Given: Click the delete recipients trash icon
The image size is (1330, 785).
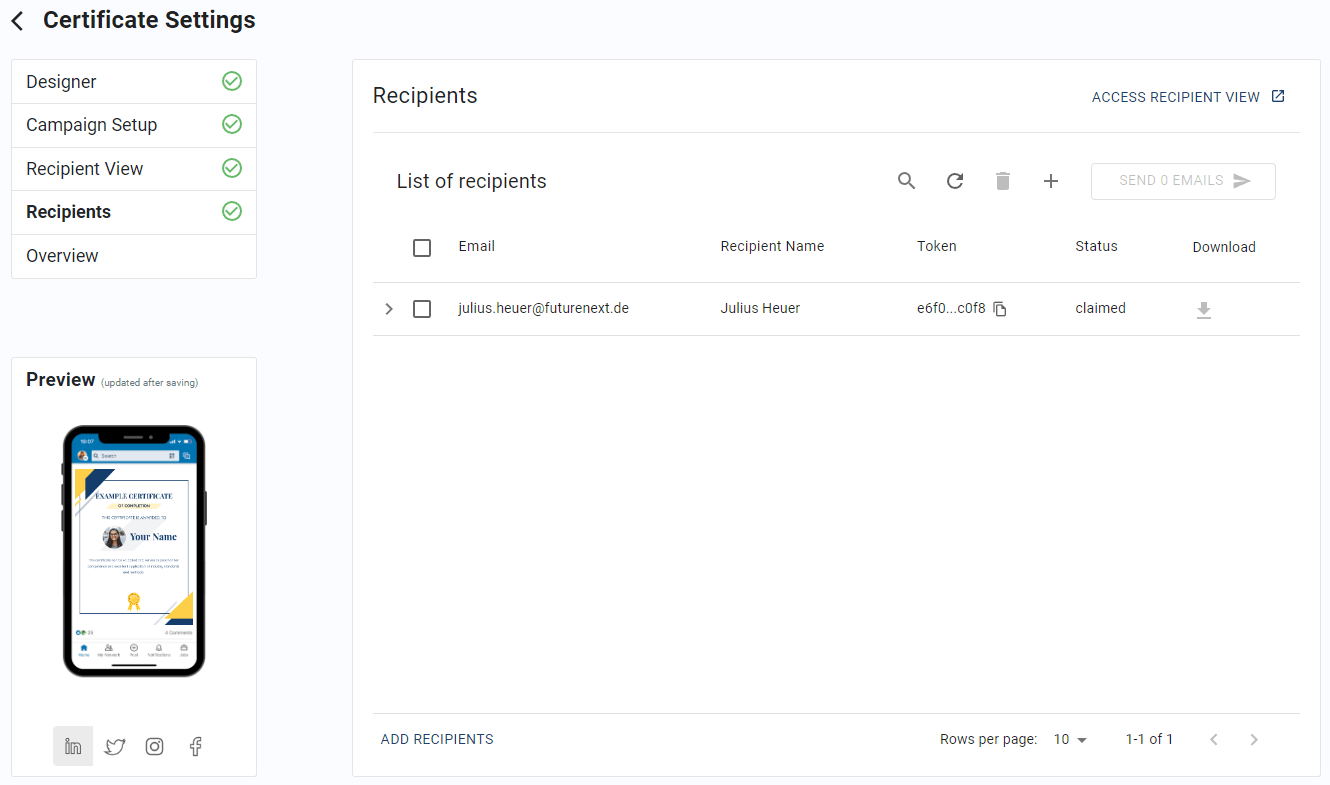Looking at the screenshot, I should coord(1003,181).
